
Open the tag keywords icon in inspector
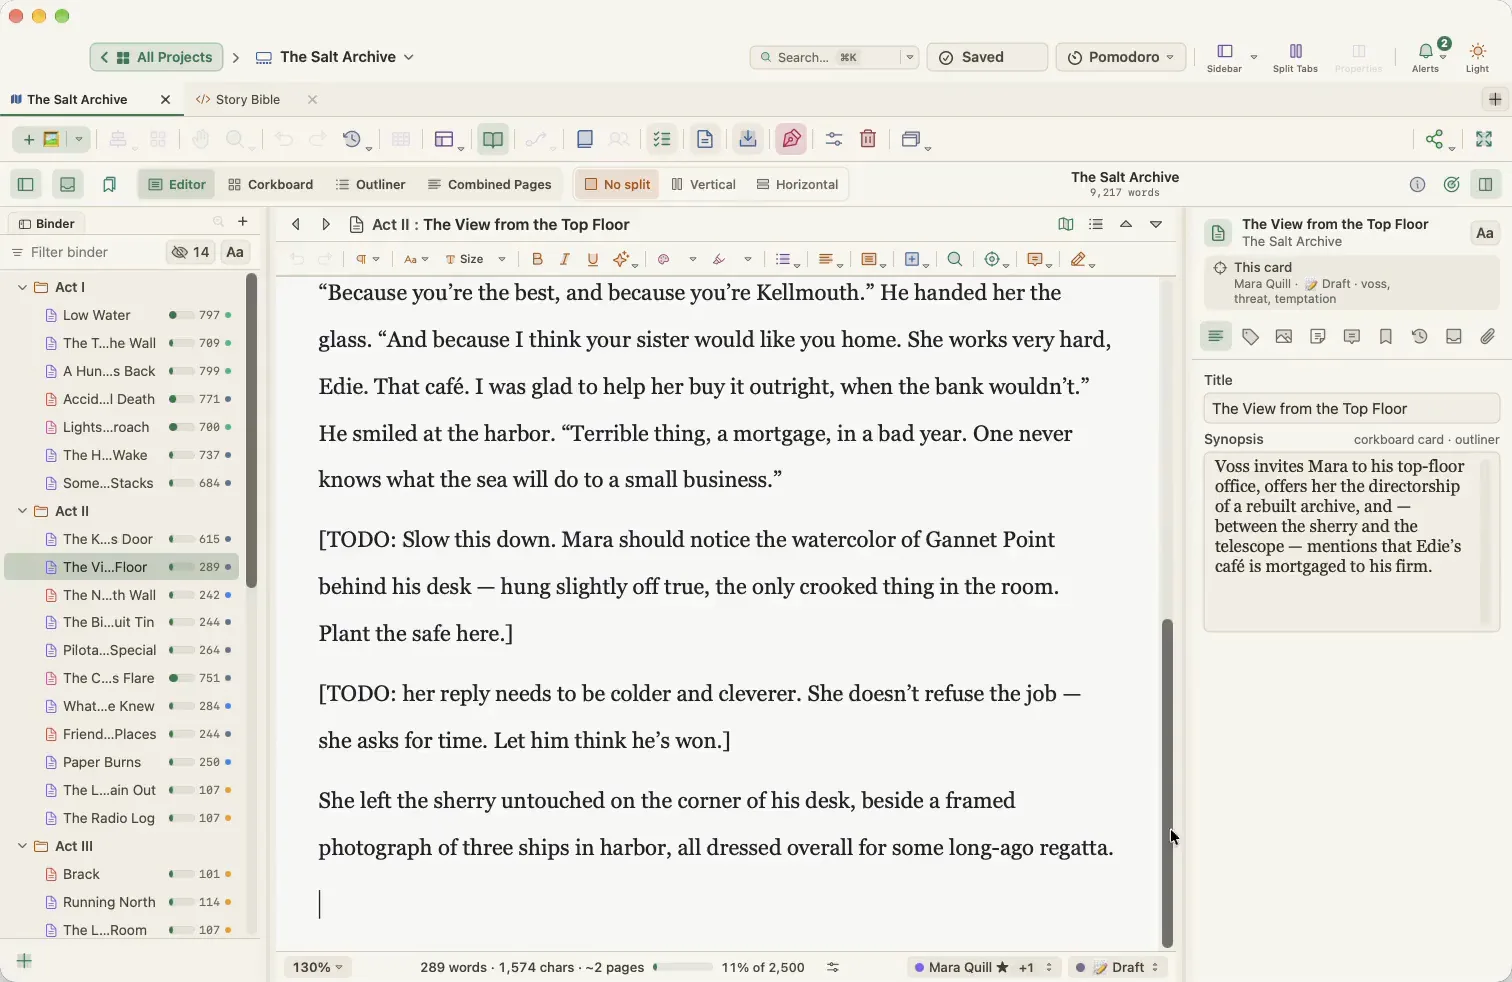[1250, 337]
